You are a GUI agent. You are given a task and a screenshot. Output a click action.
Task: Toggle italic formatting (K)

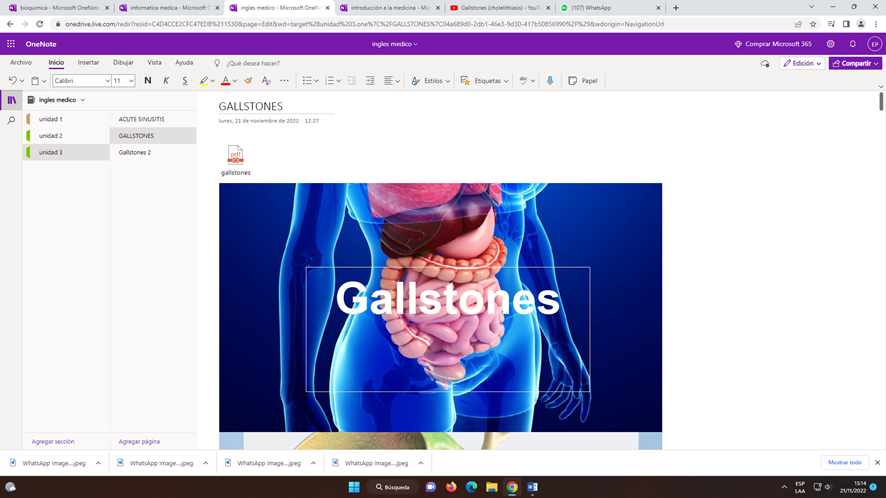[x=166, y=81]
